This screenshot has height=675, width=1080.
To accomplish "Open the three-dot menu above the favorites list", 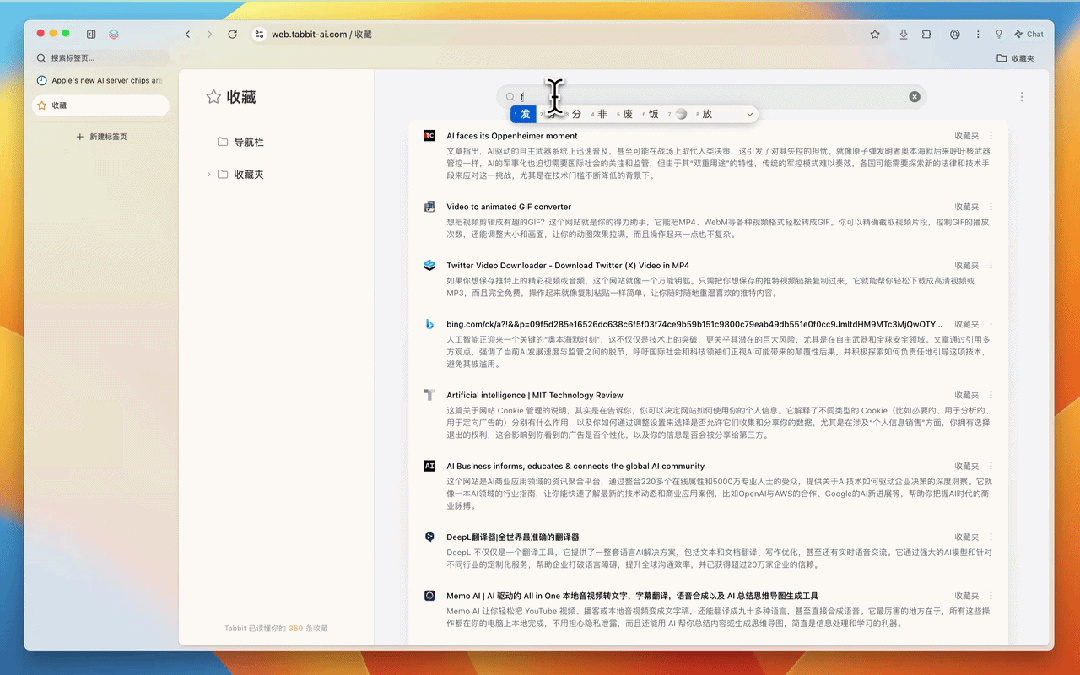I will (x=1021, y=96).
